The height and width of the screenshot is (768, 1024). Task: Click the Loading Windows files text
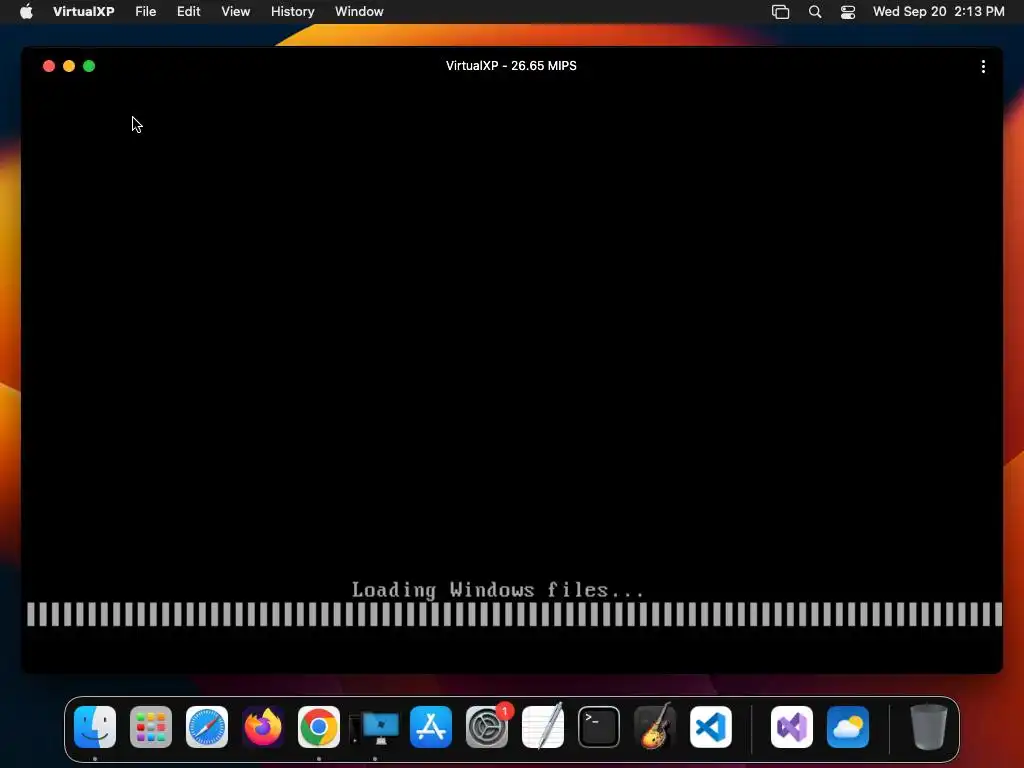[498, 590]
